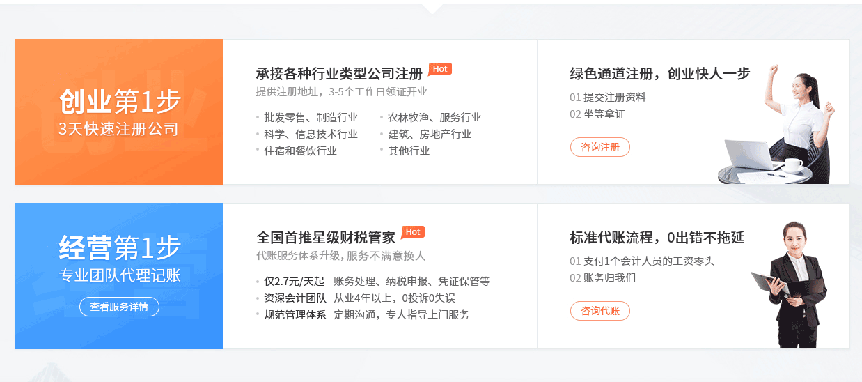The width and height of the screenshot is (862, 382).
Task: Click heading 全国首推星级财税管家
Action: tap(326, 237)
